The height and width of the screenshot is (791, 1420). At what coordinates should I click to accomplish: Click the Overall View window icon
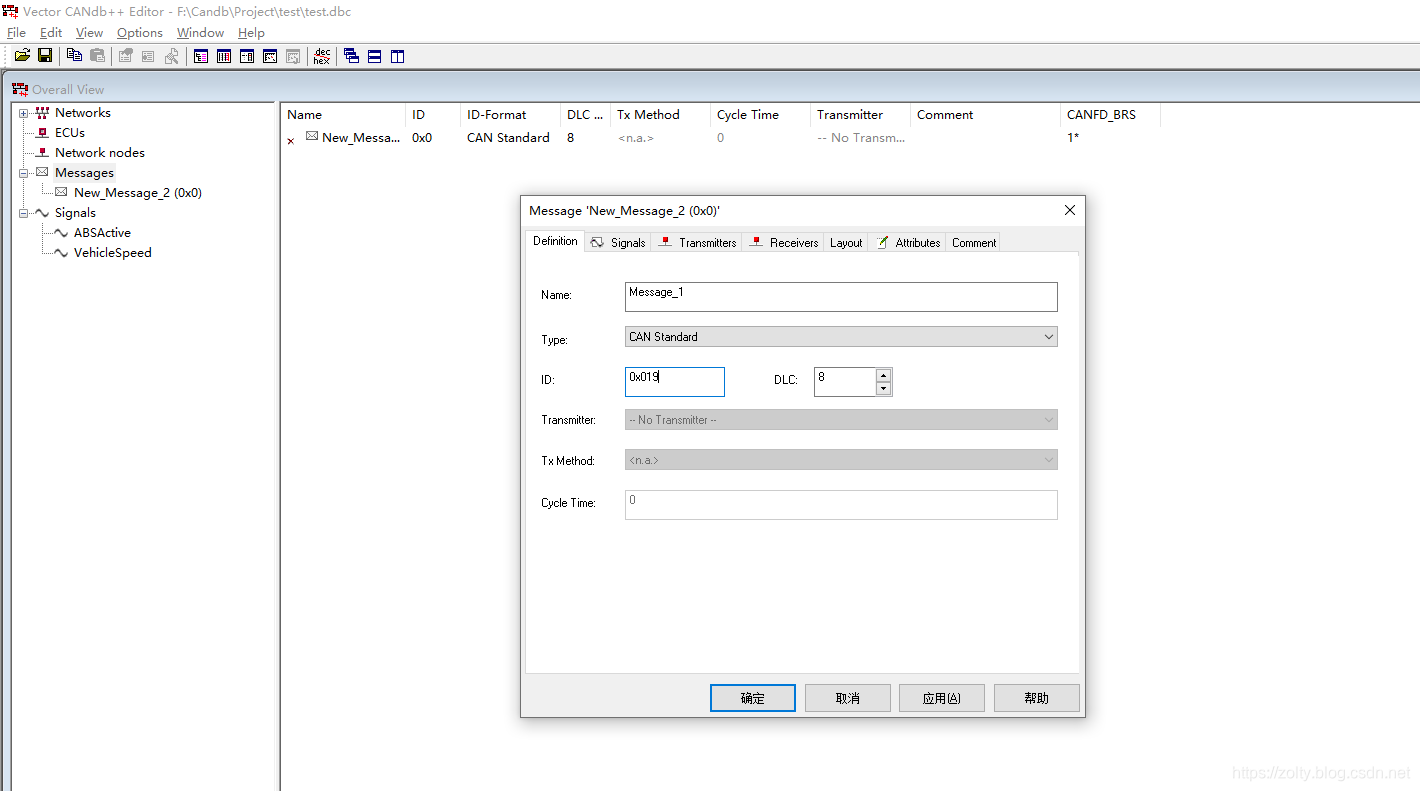coord(20,89)
